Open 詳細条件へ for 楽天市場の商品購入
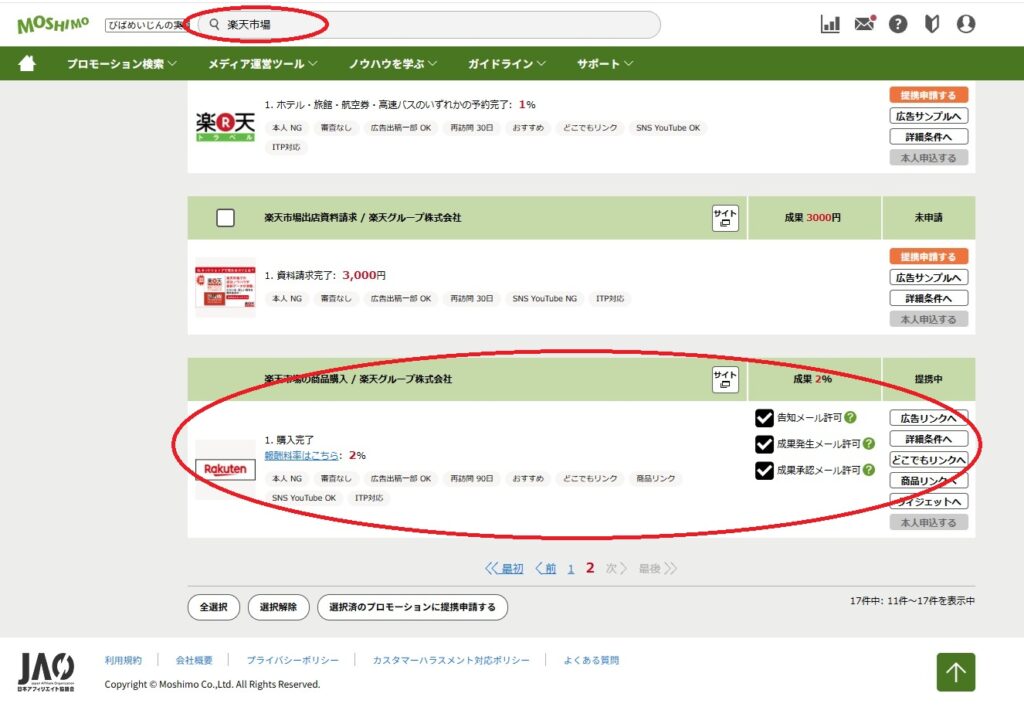The width and height of the screenshot is (1024, 707). (929, 439)
